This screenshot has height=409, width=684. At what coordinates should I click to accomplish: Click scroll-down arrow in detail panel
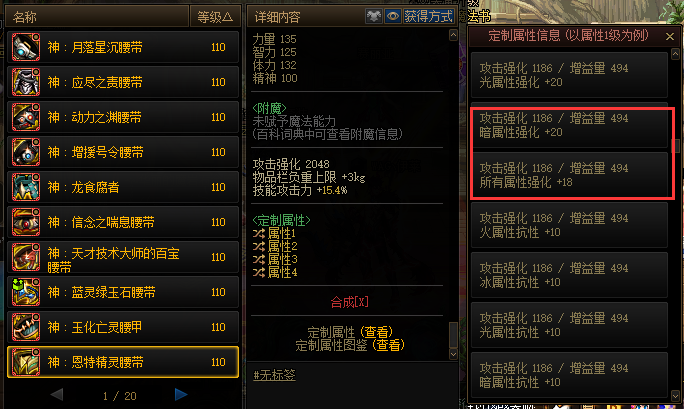point(453,354)
